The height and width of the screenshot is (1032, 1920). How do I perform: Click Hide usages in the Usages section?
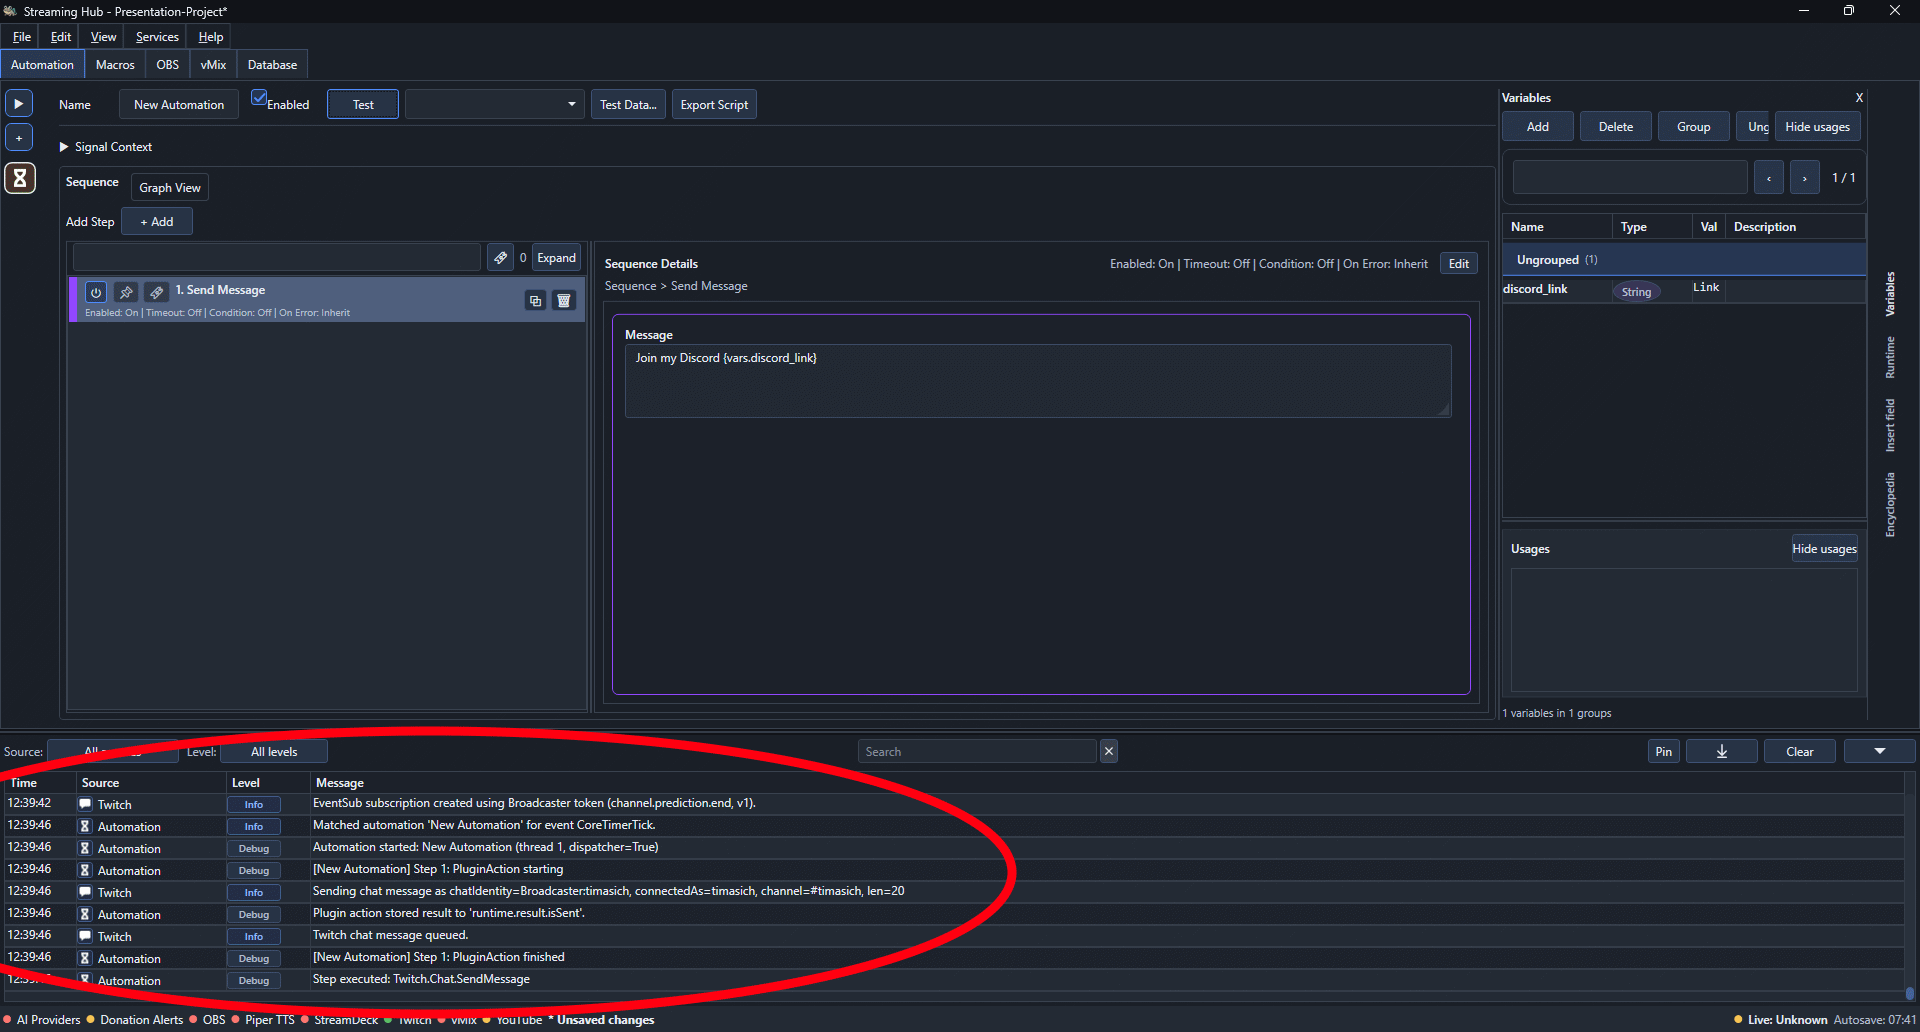pyautogui.click(x=1824, y=549)
